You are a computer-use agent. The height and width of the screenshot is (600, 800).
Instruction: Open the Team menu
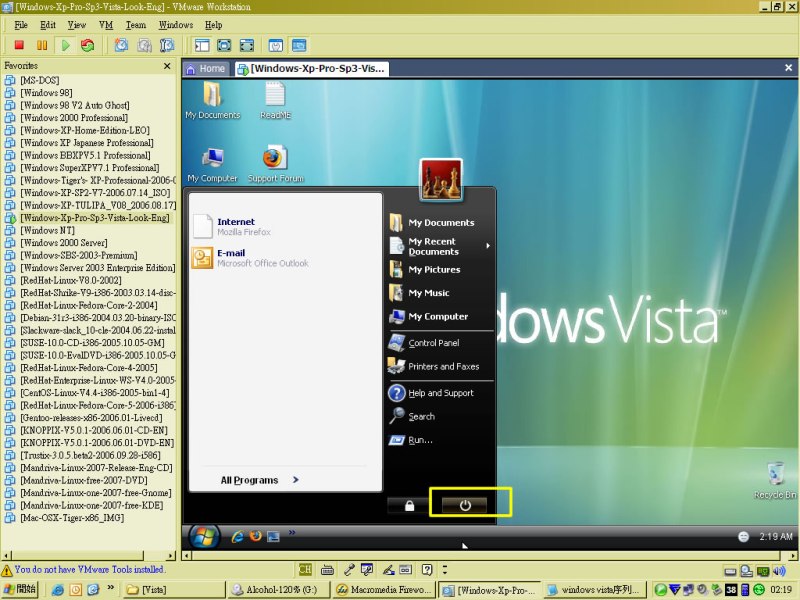point(136,25)
